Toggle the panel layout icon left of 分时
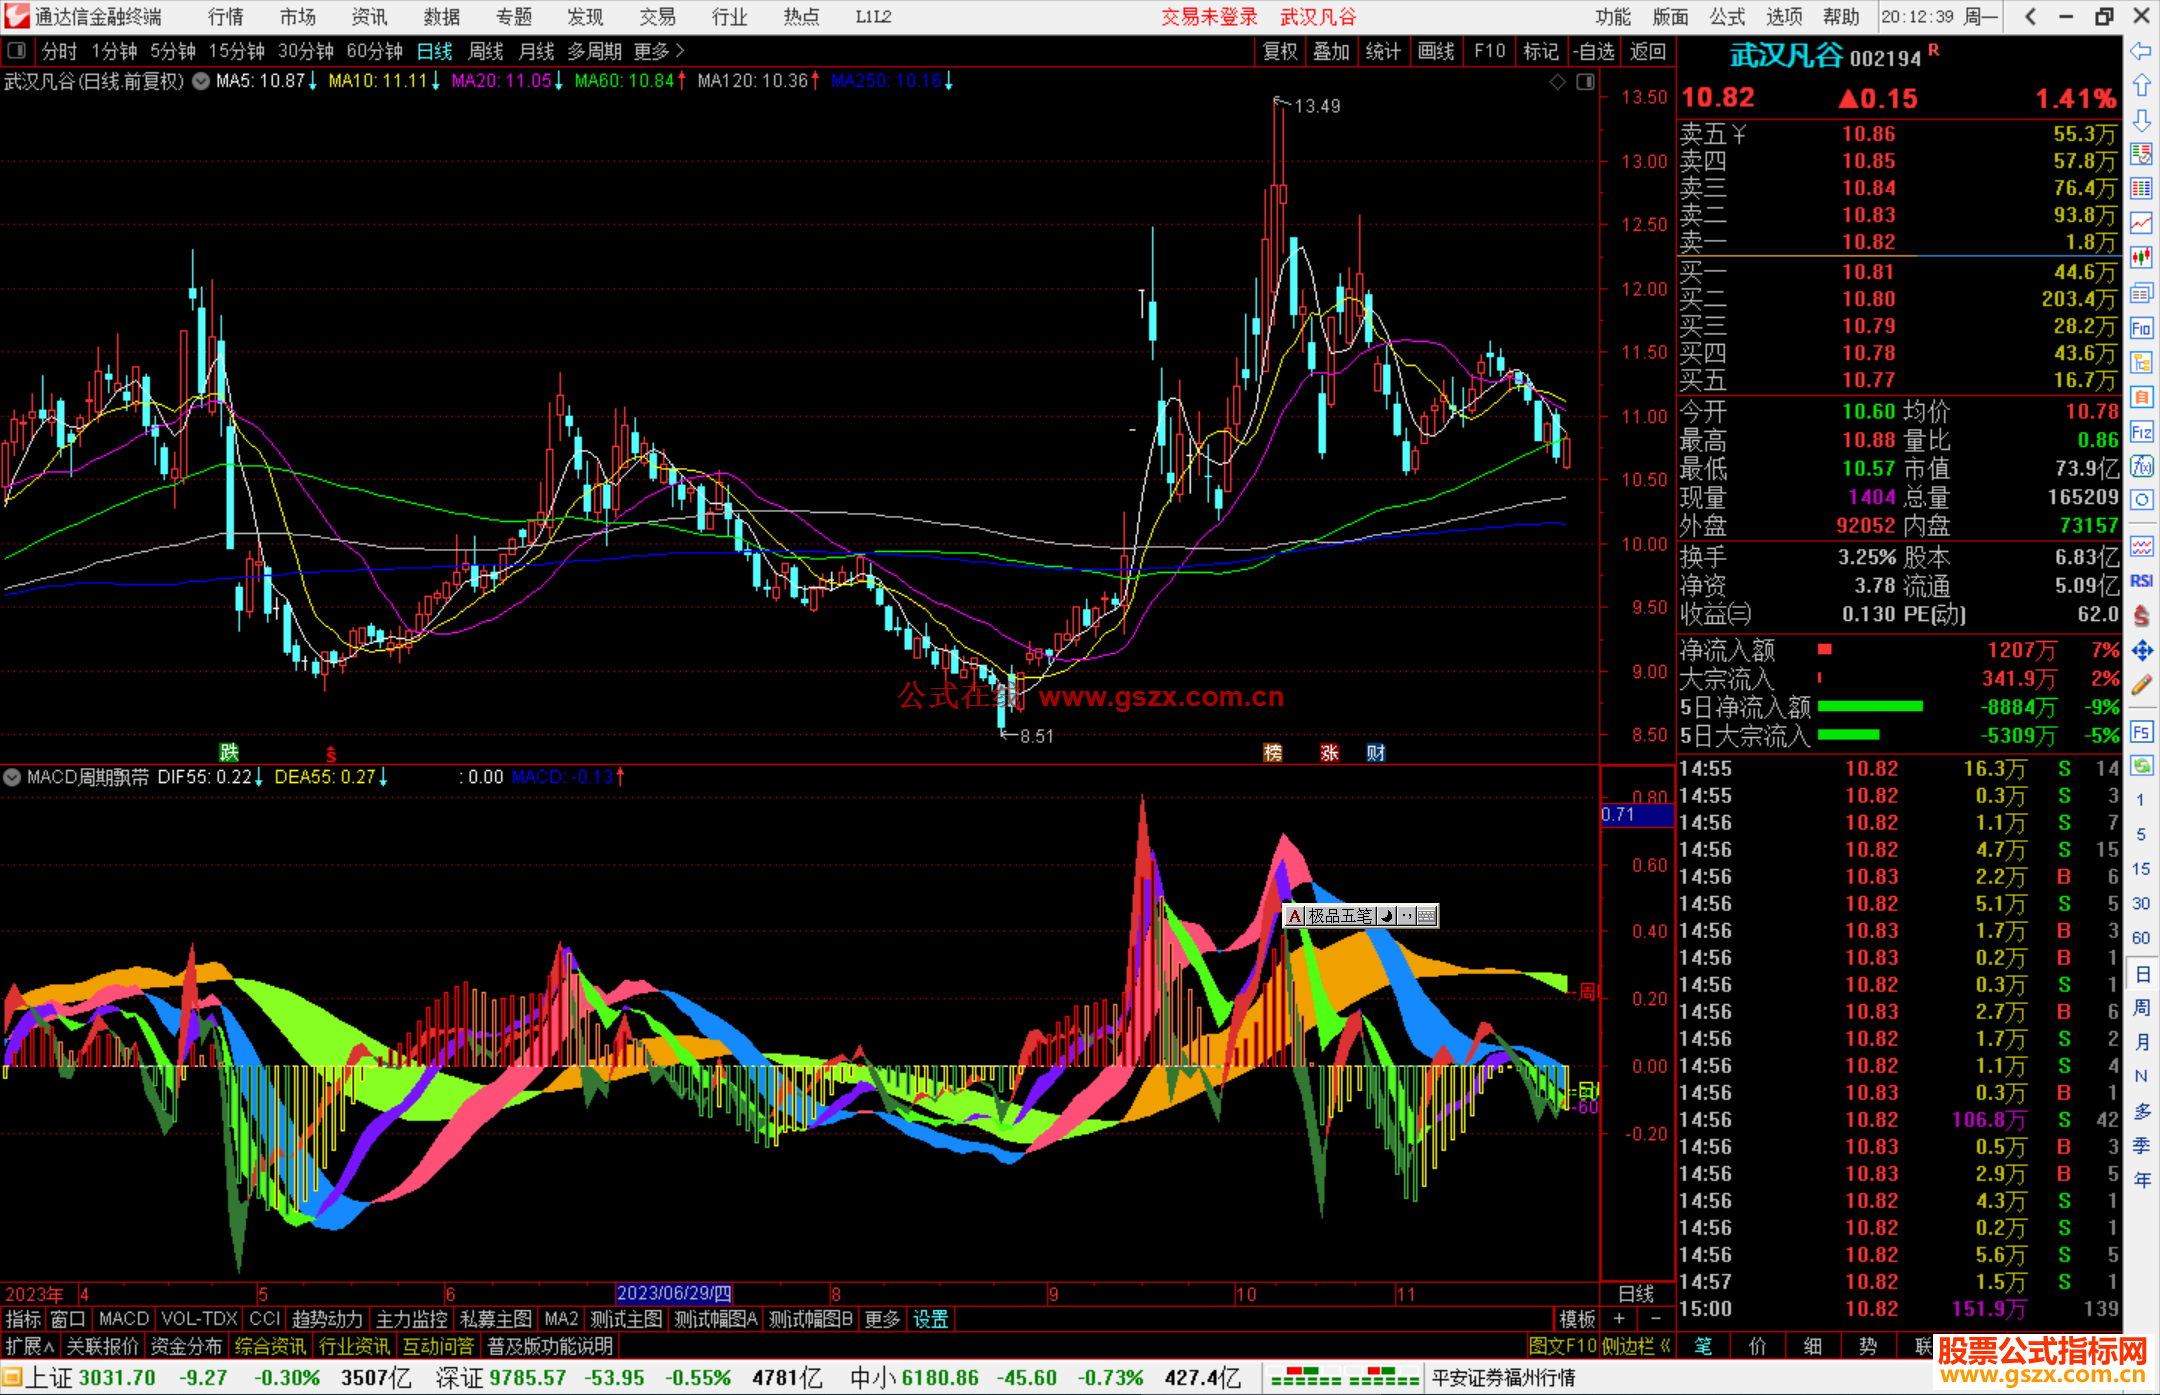This screenshot has height=1395, width=2160. tap(16, 50)
